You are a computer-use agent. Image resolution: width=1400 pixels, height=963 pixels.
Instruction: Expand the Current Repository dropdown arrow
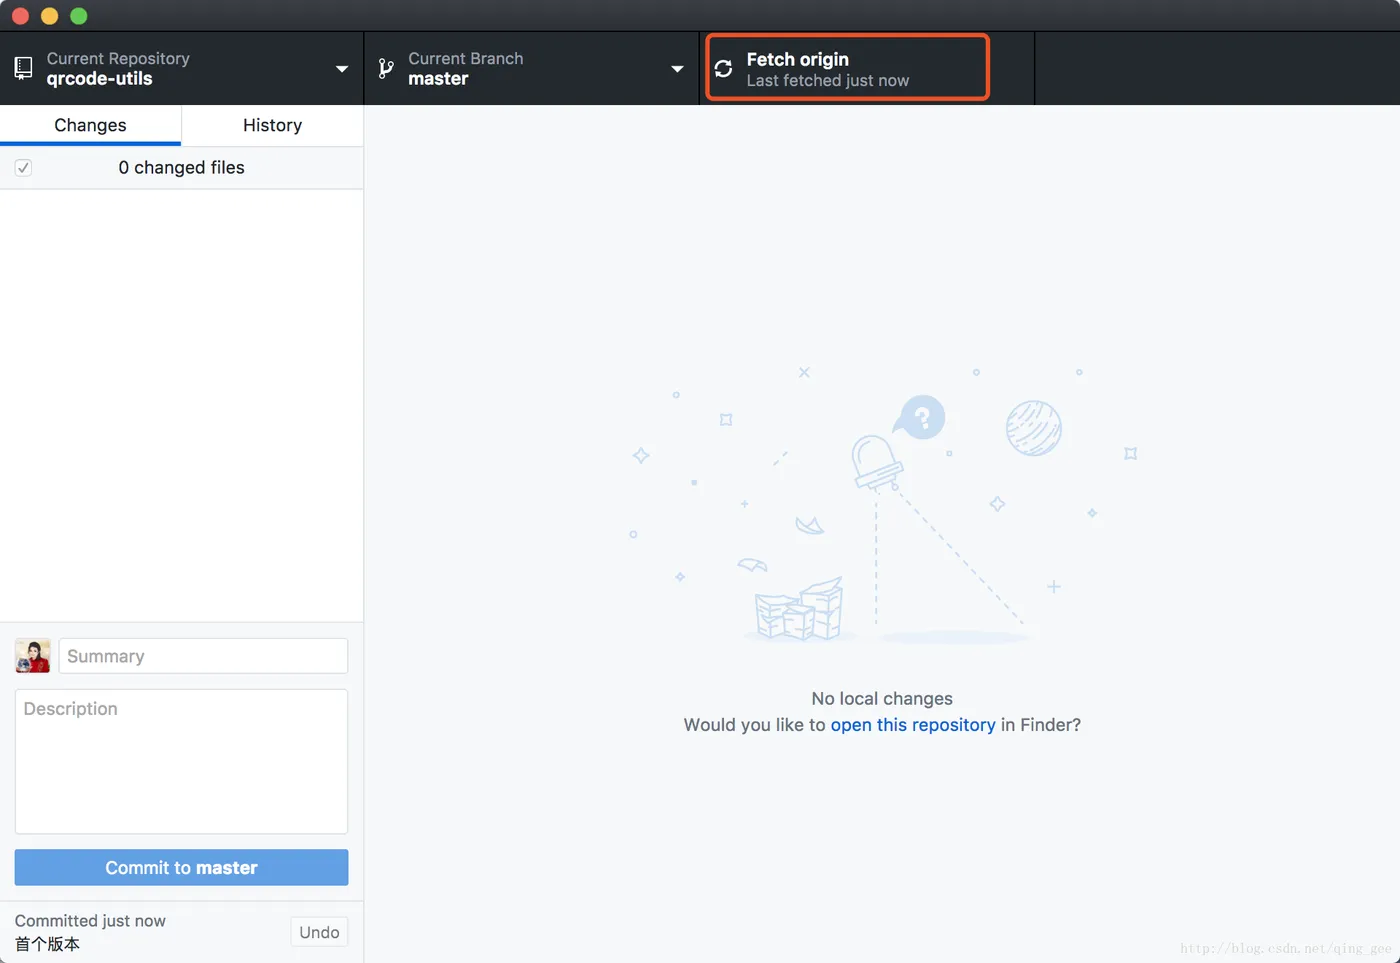342,69
